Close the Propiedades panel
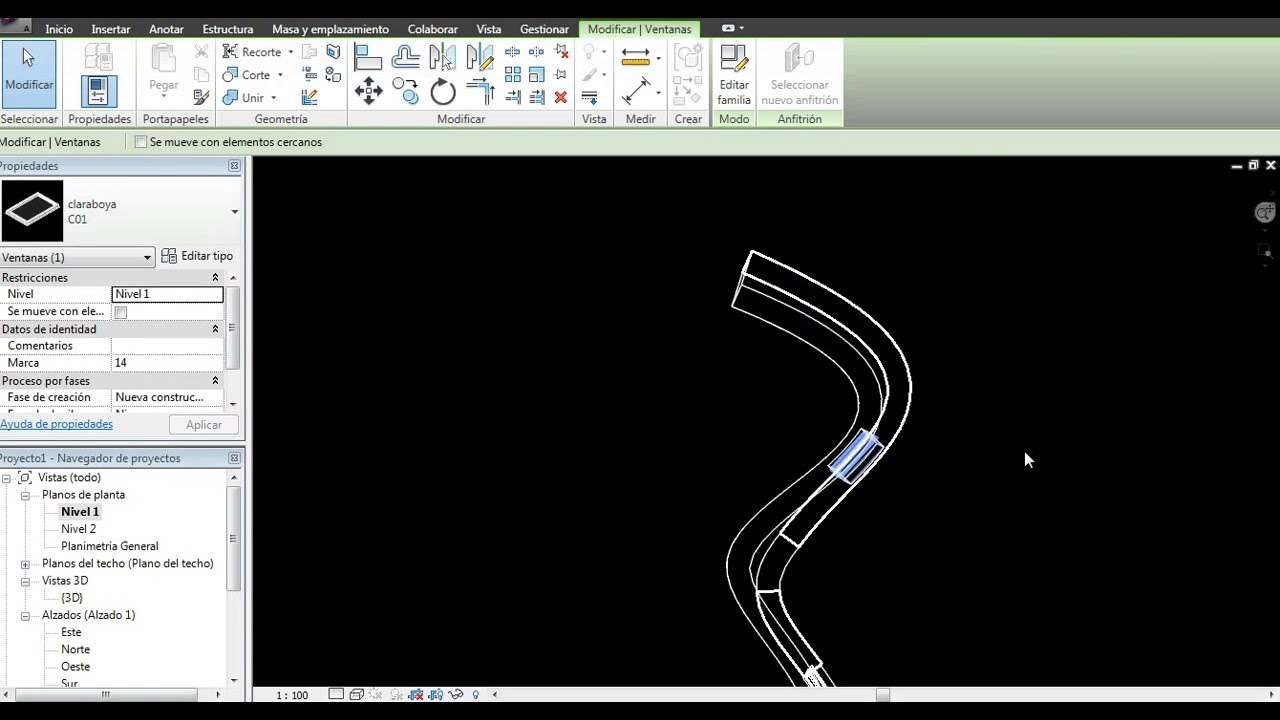 click(234, 166)
